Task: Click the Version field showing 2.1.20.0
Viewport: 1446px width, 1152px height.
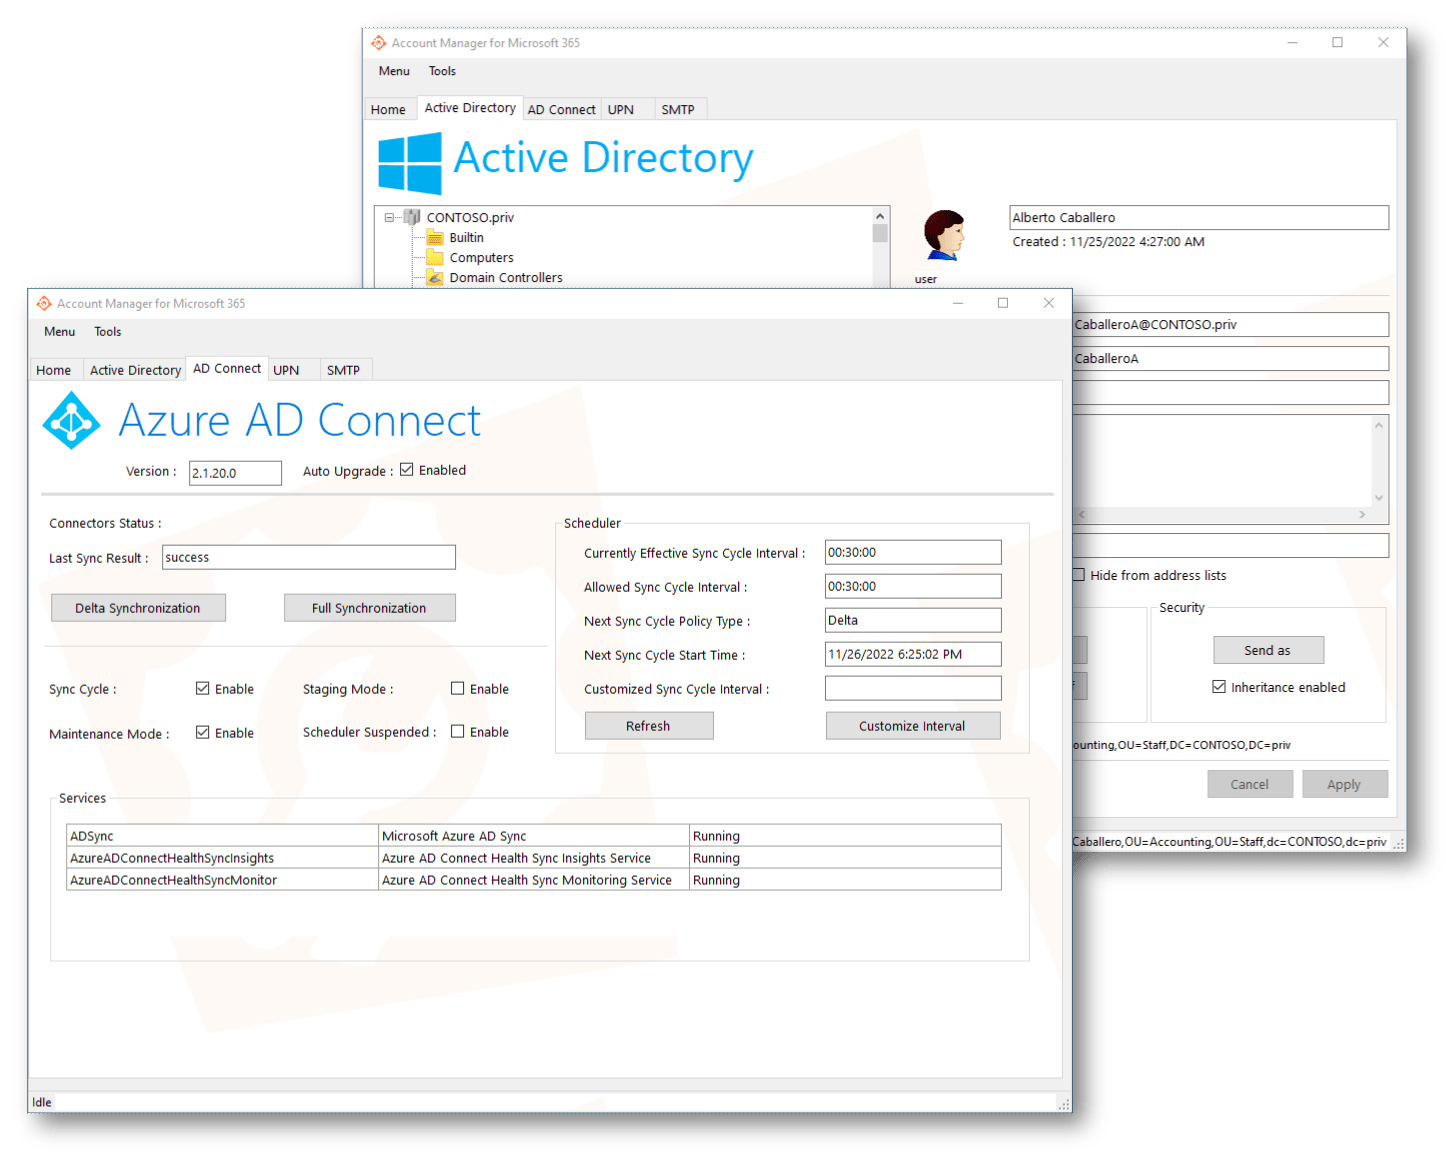Action: coord(235,473)
